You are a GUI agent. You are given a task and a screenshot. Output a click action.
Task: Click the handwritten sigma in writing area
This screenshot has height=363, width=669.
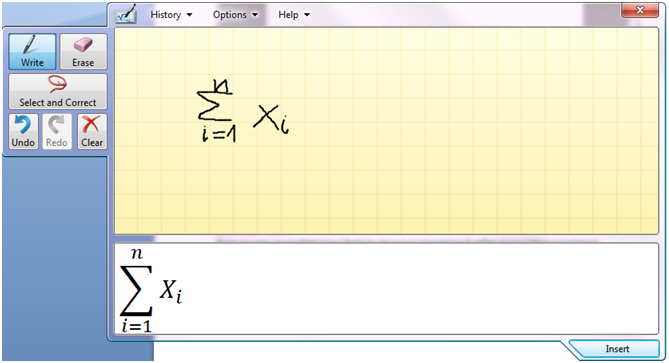pyautogui.click(x=215, y=106)
